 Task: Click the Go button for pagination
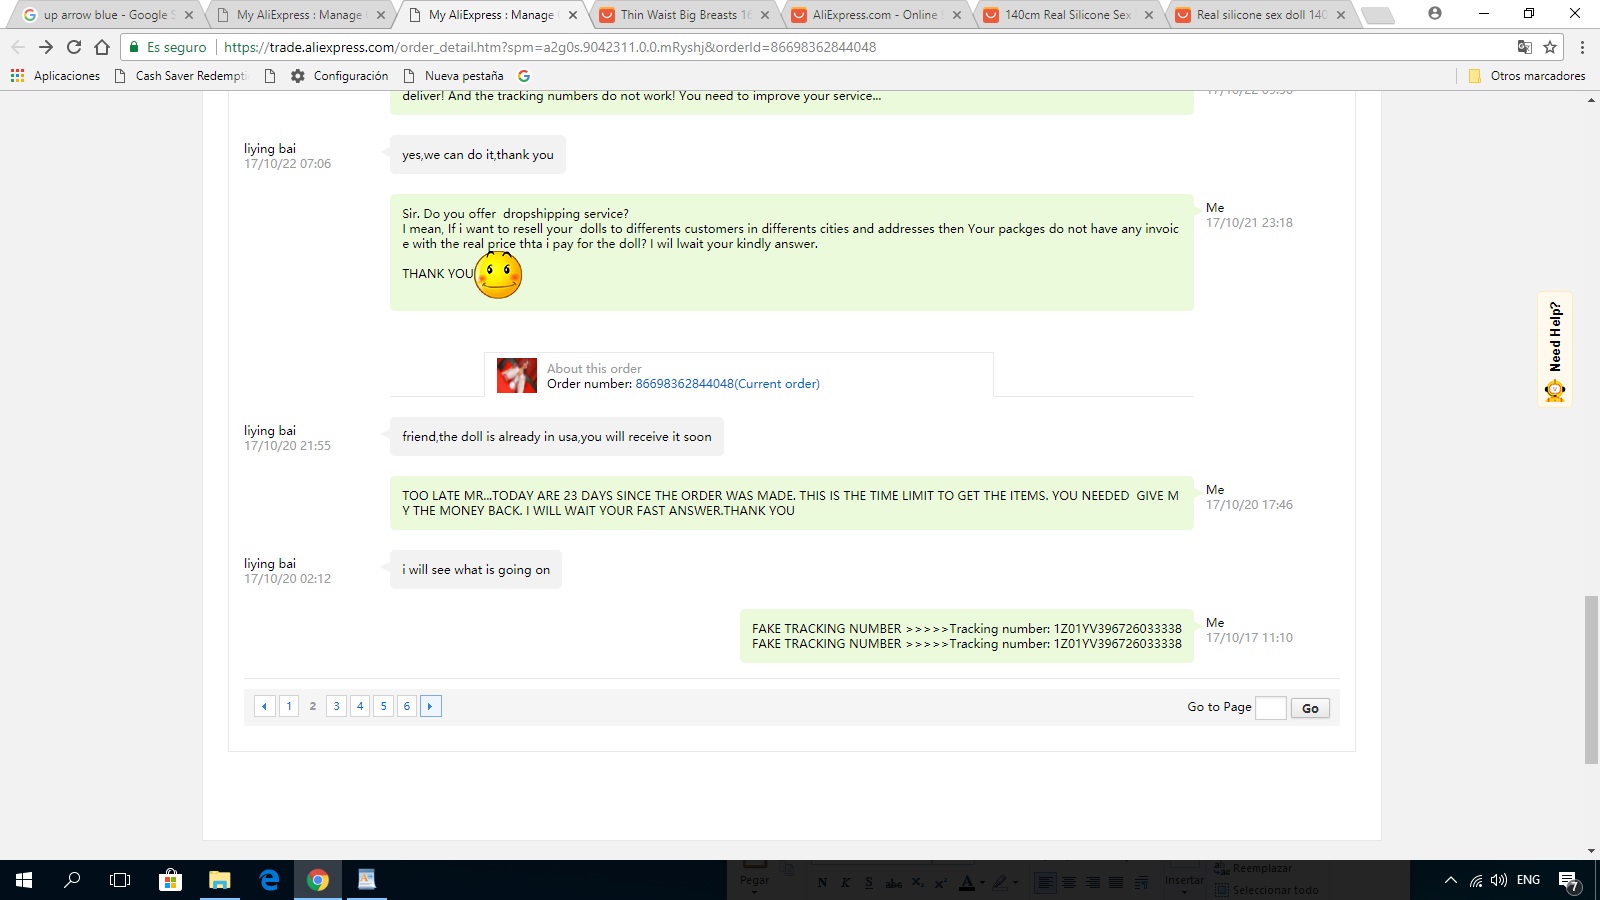click(x=1310, y=708)
